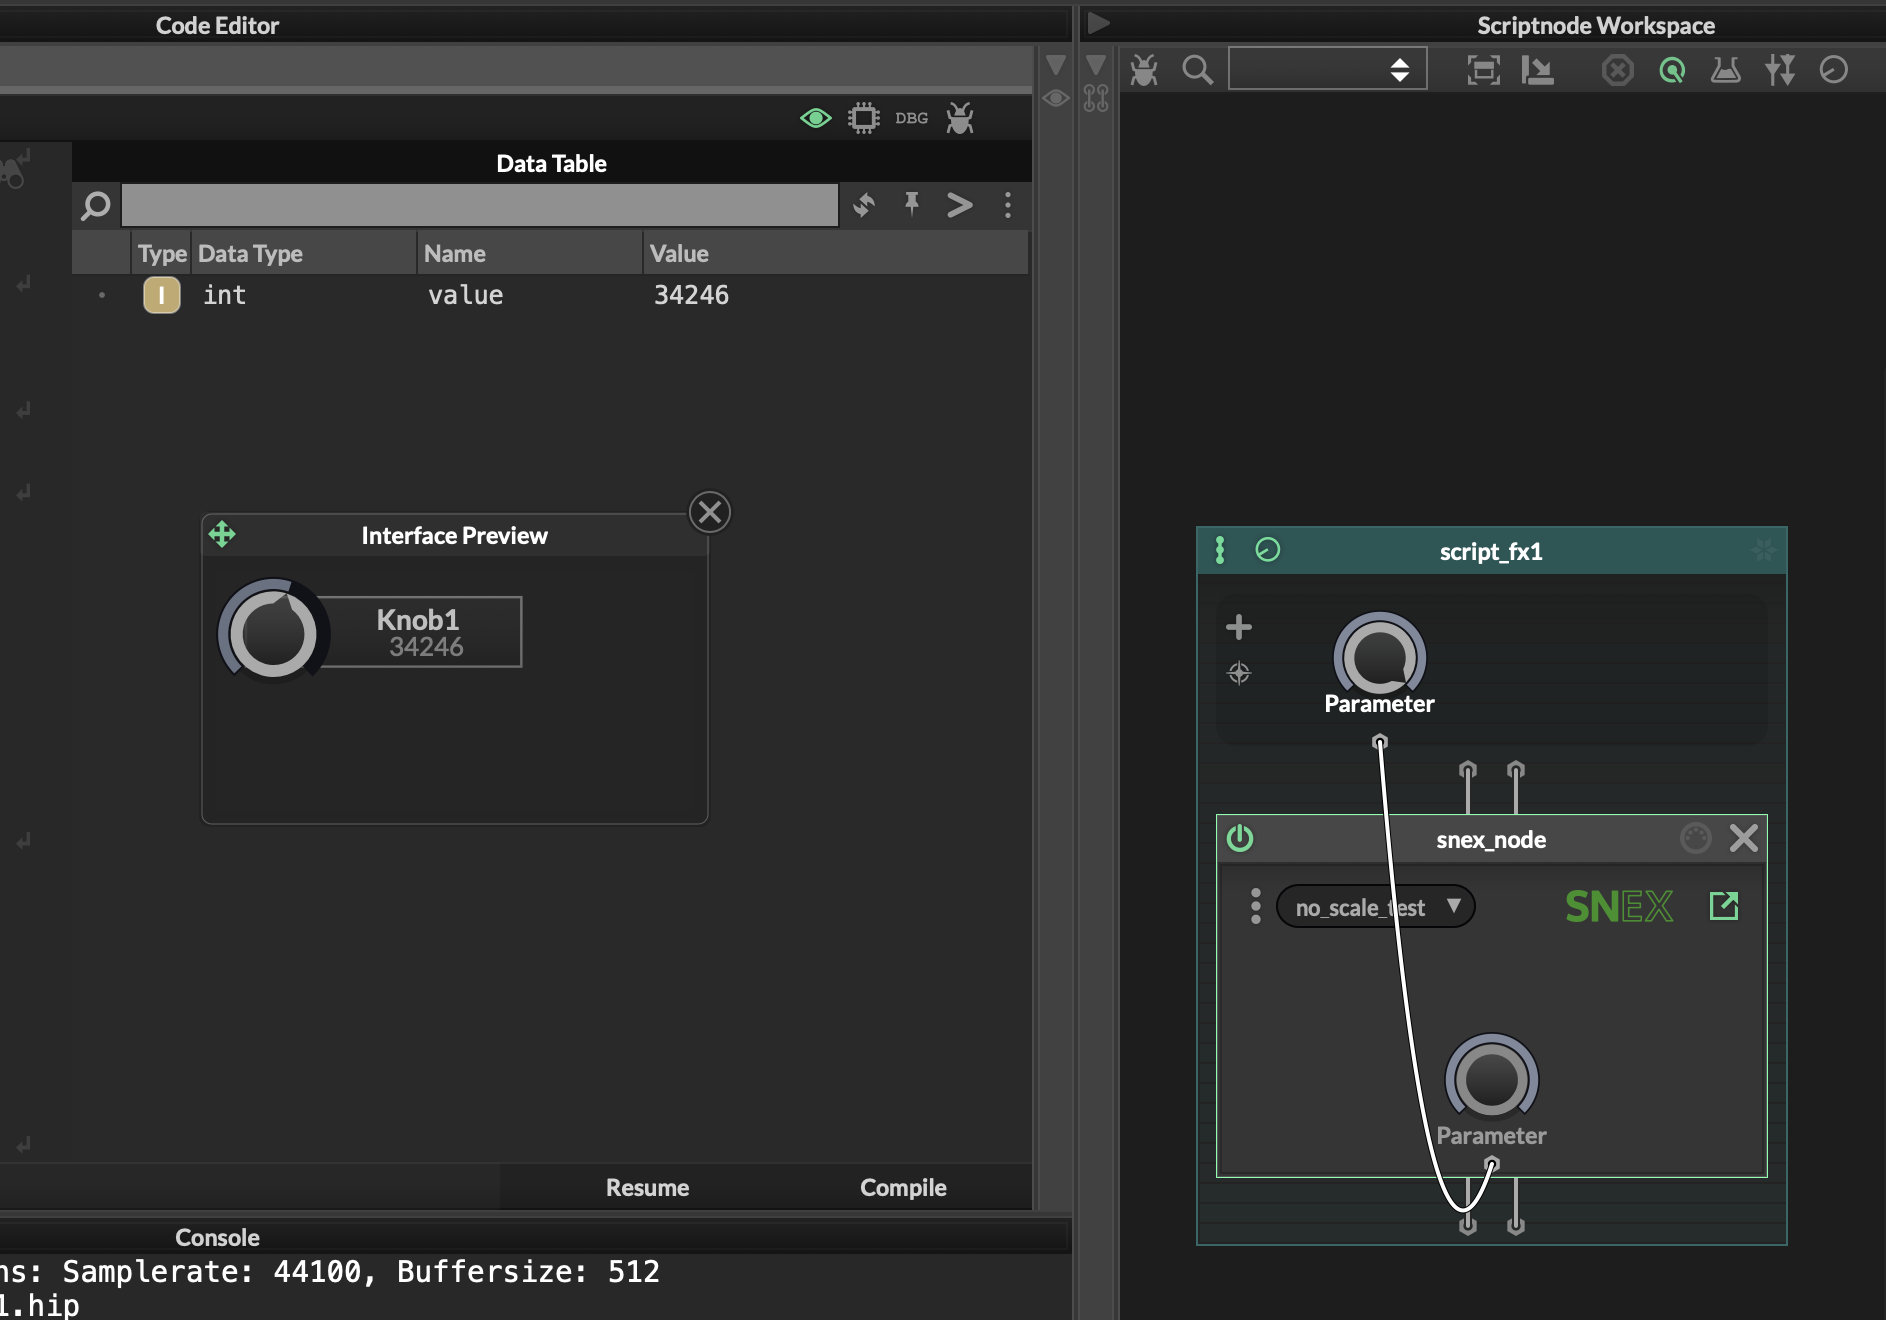Image resolution: width=1886 pixels, height=1320 pixels.
Task: Select the Code Editor panel title
Action: pos(217,25)
